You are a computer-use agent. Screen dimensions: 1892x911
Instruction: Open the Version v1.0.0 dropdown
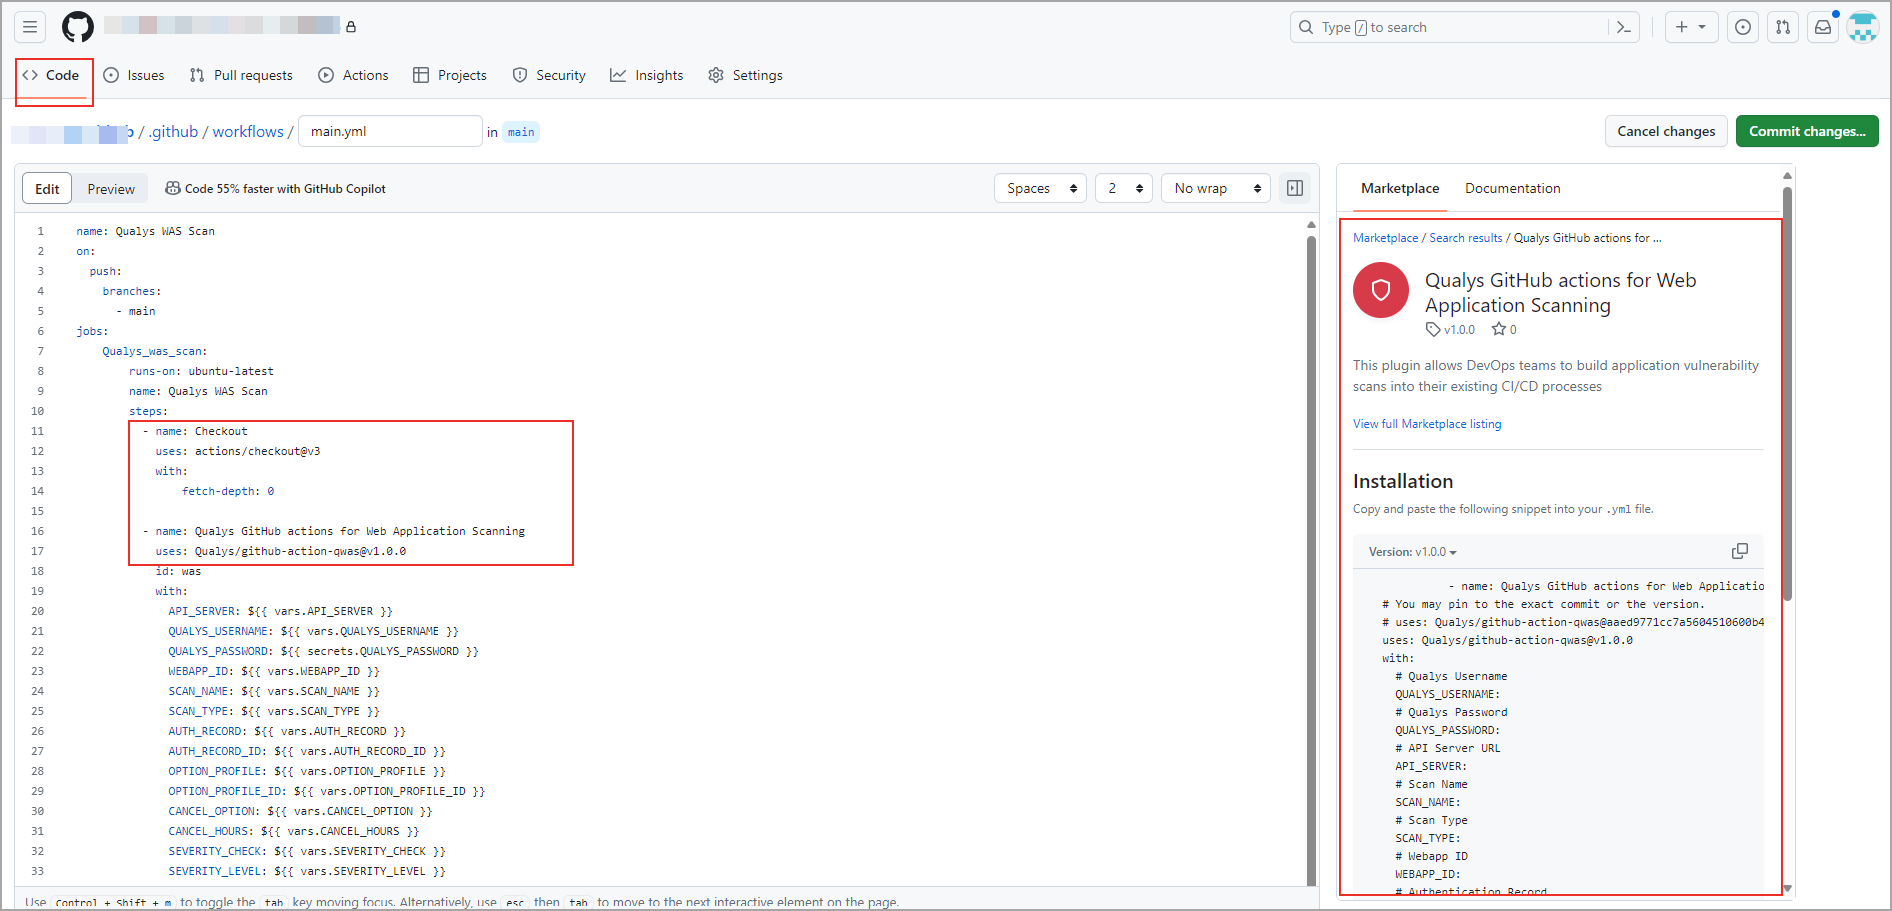point(1412,552)
